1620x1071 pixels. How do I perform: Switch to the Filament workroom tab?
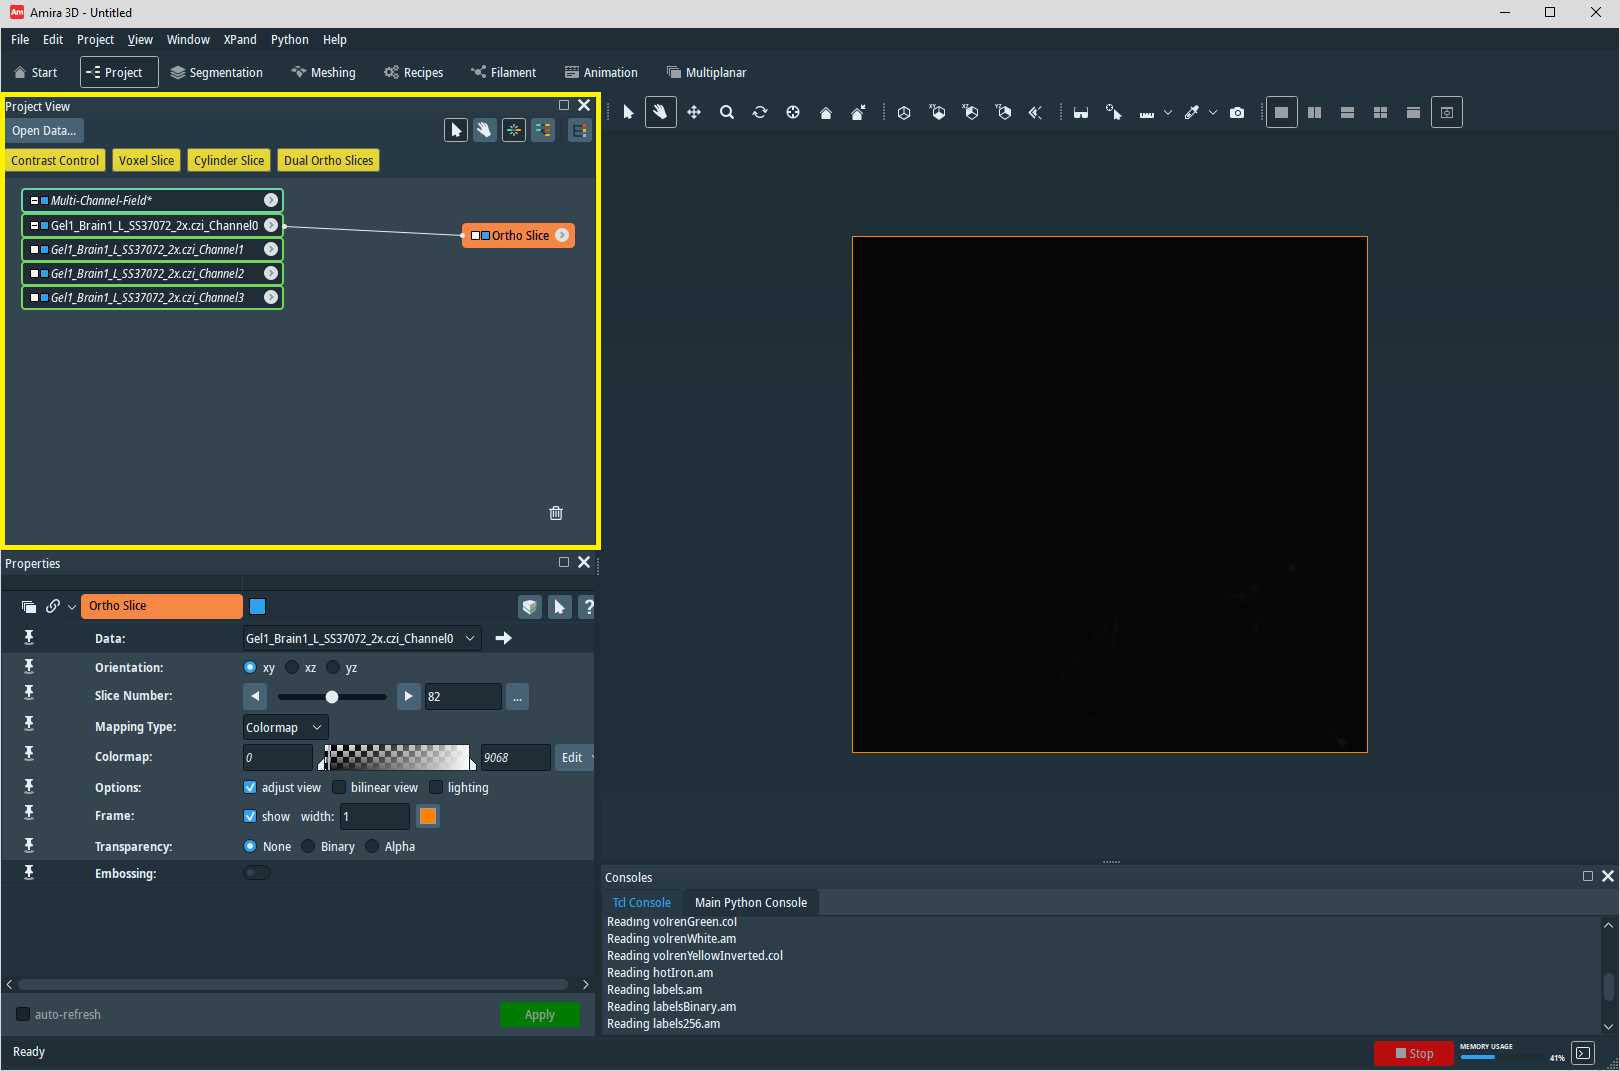tap(504, 72)
